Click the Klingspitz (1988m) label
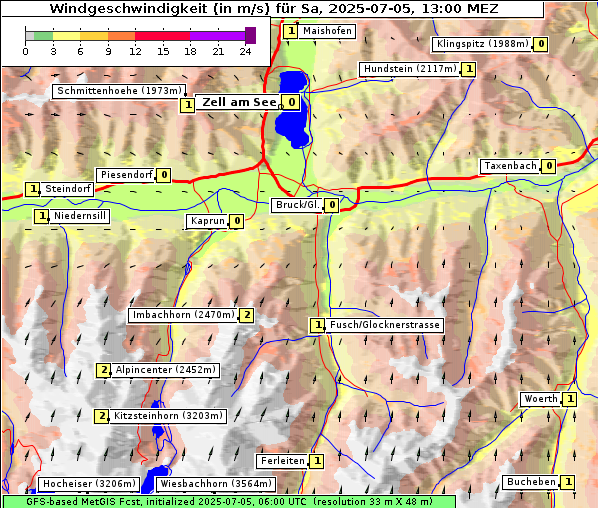This screenshot has height=508, width=598. point(482,44)
